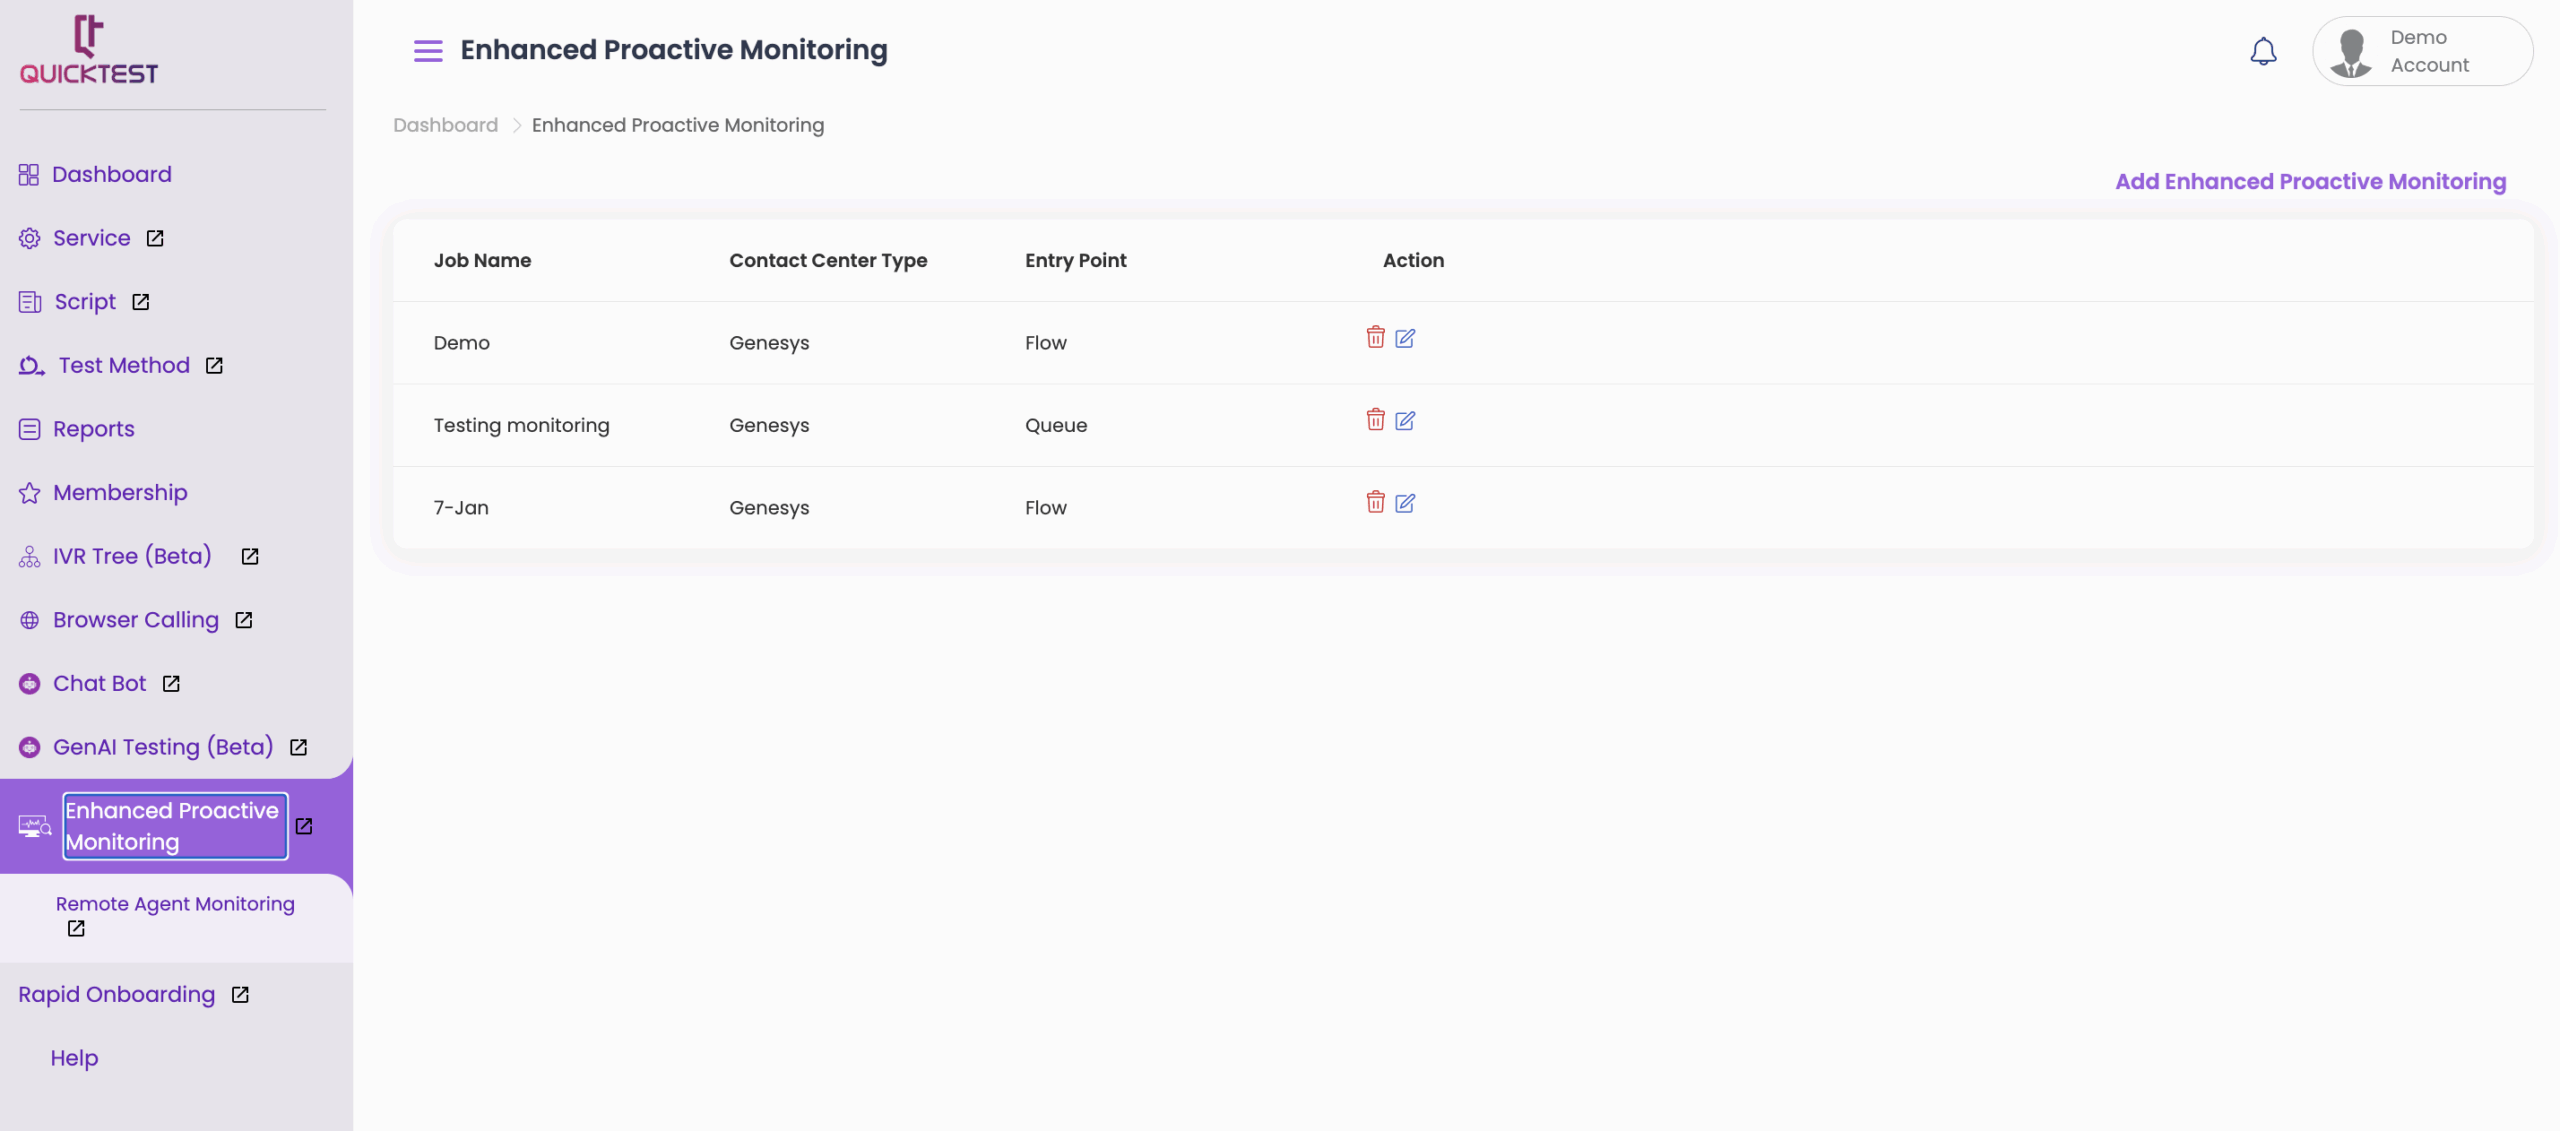This screenshot has height=1131, width=2560.
Task: Open the notifications bell
Action: pos(2263,51)
